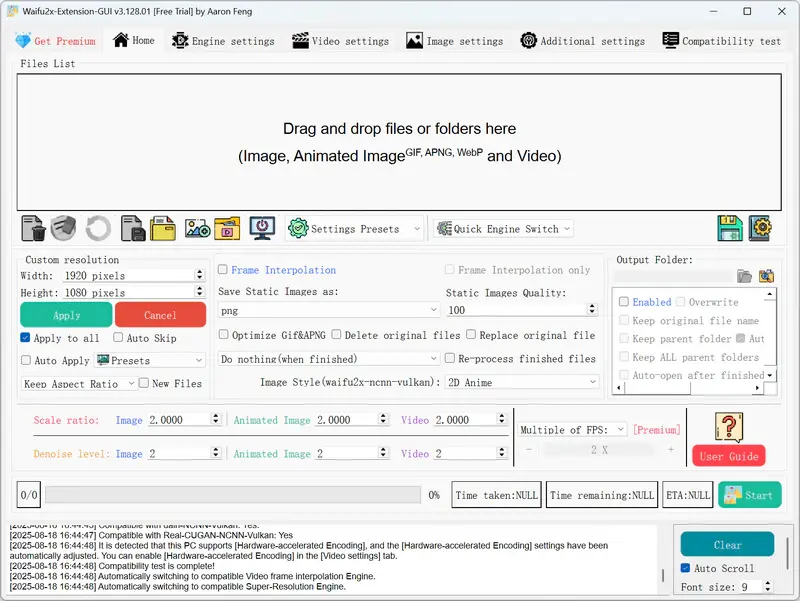Uncheck the Apply to all checkbox
Screen dimensions: 800x601
(x=26, y=338)
